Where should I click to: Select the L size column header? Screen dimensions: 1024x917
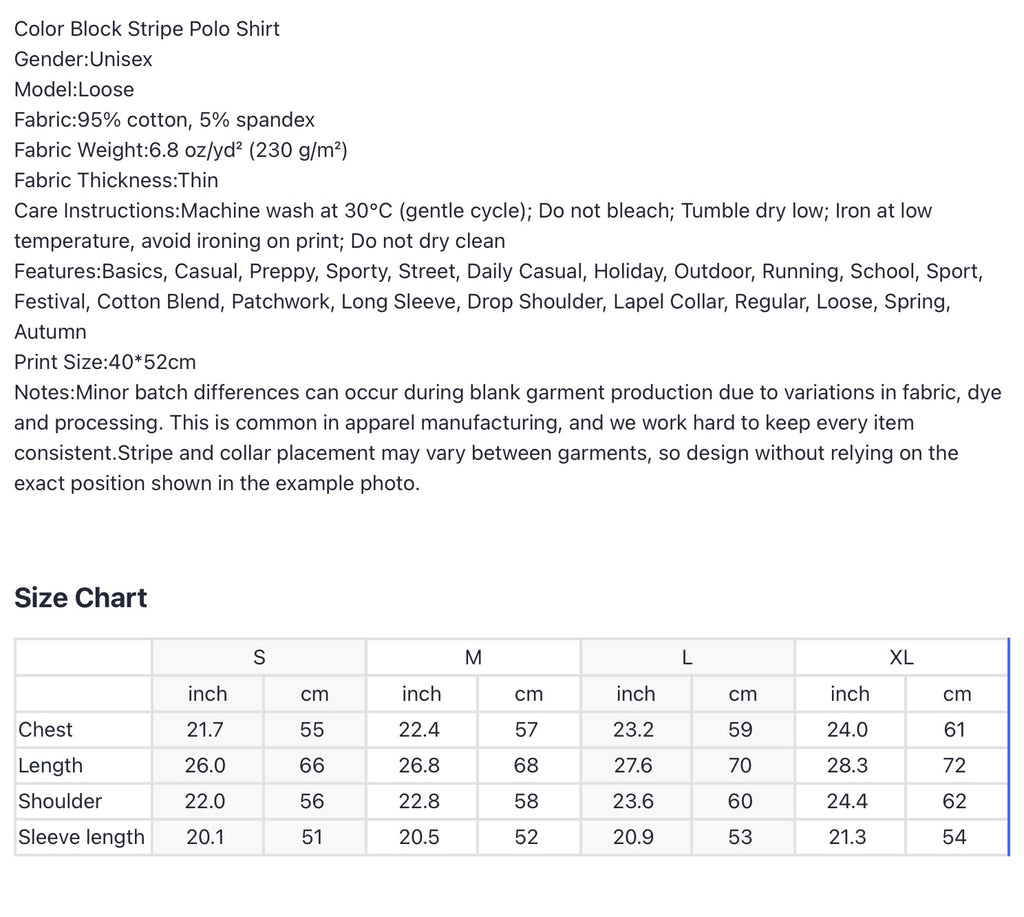(688, 657)
